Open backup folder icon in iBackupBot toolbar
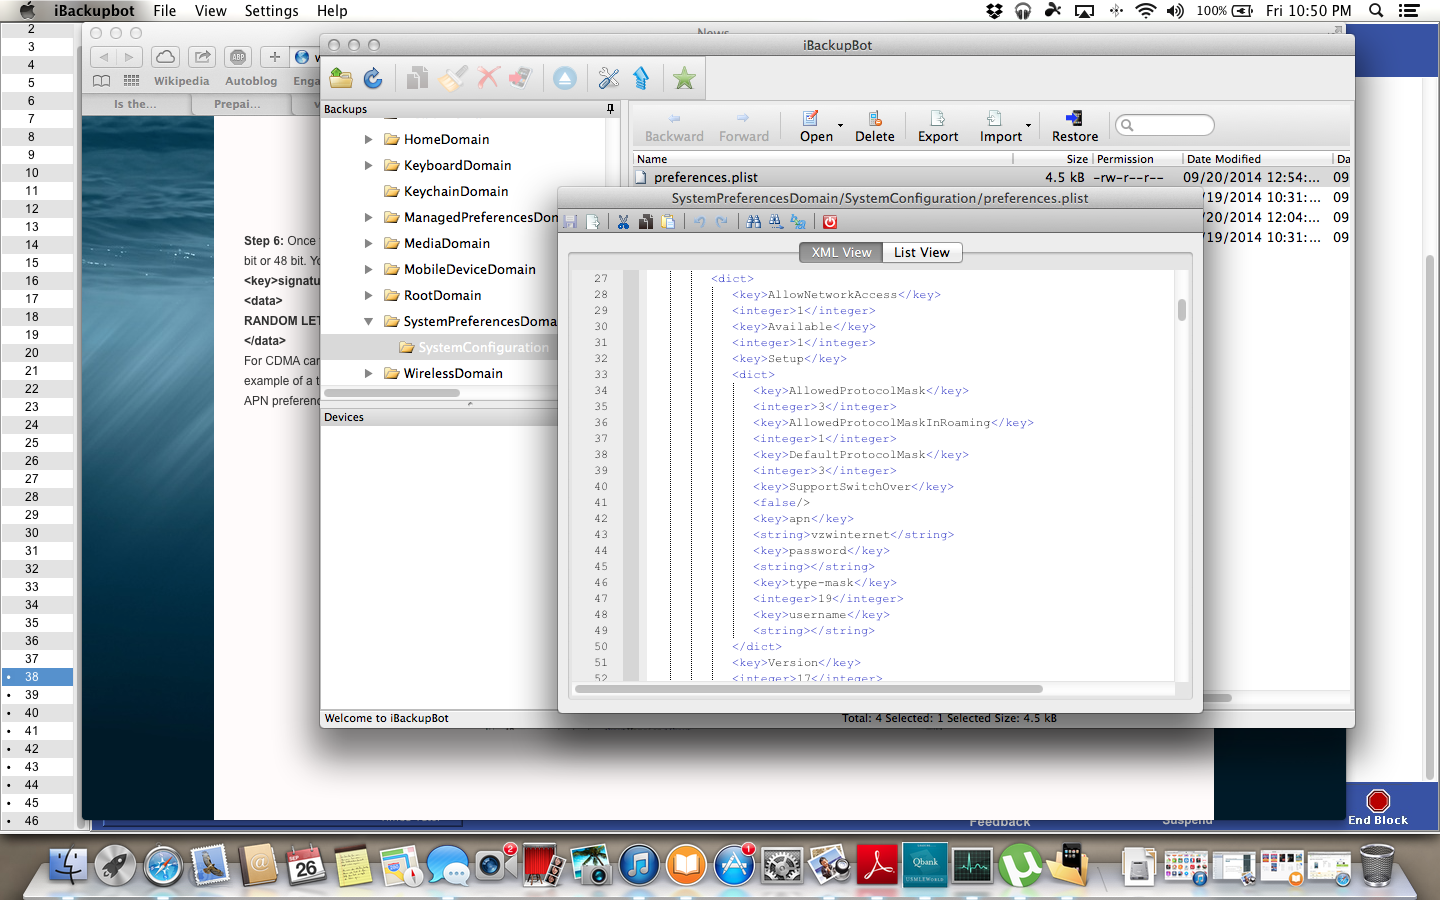 [341, 78]
